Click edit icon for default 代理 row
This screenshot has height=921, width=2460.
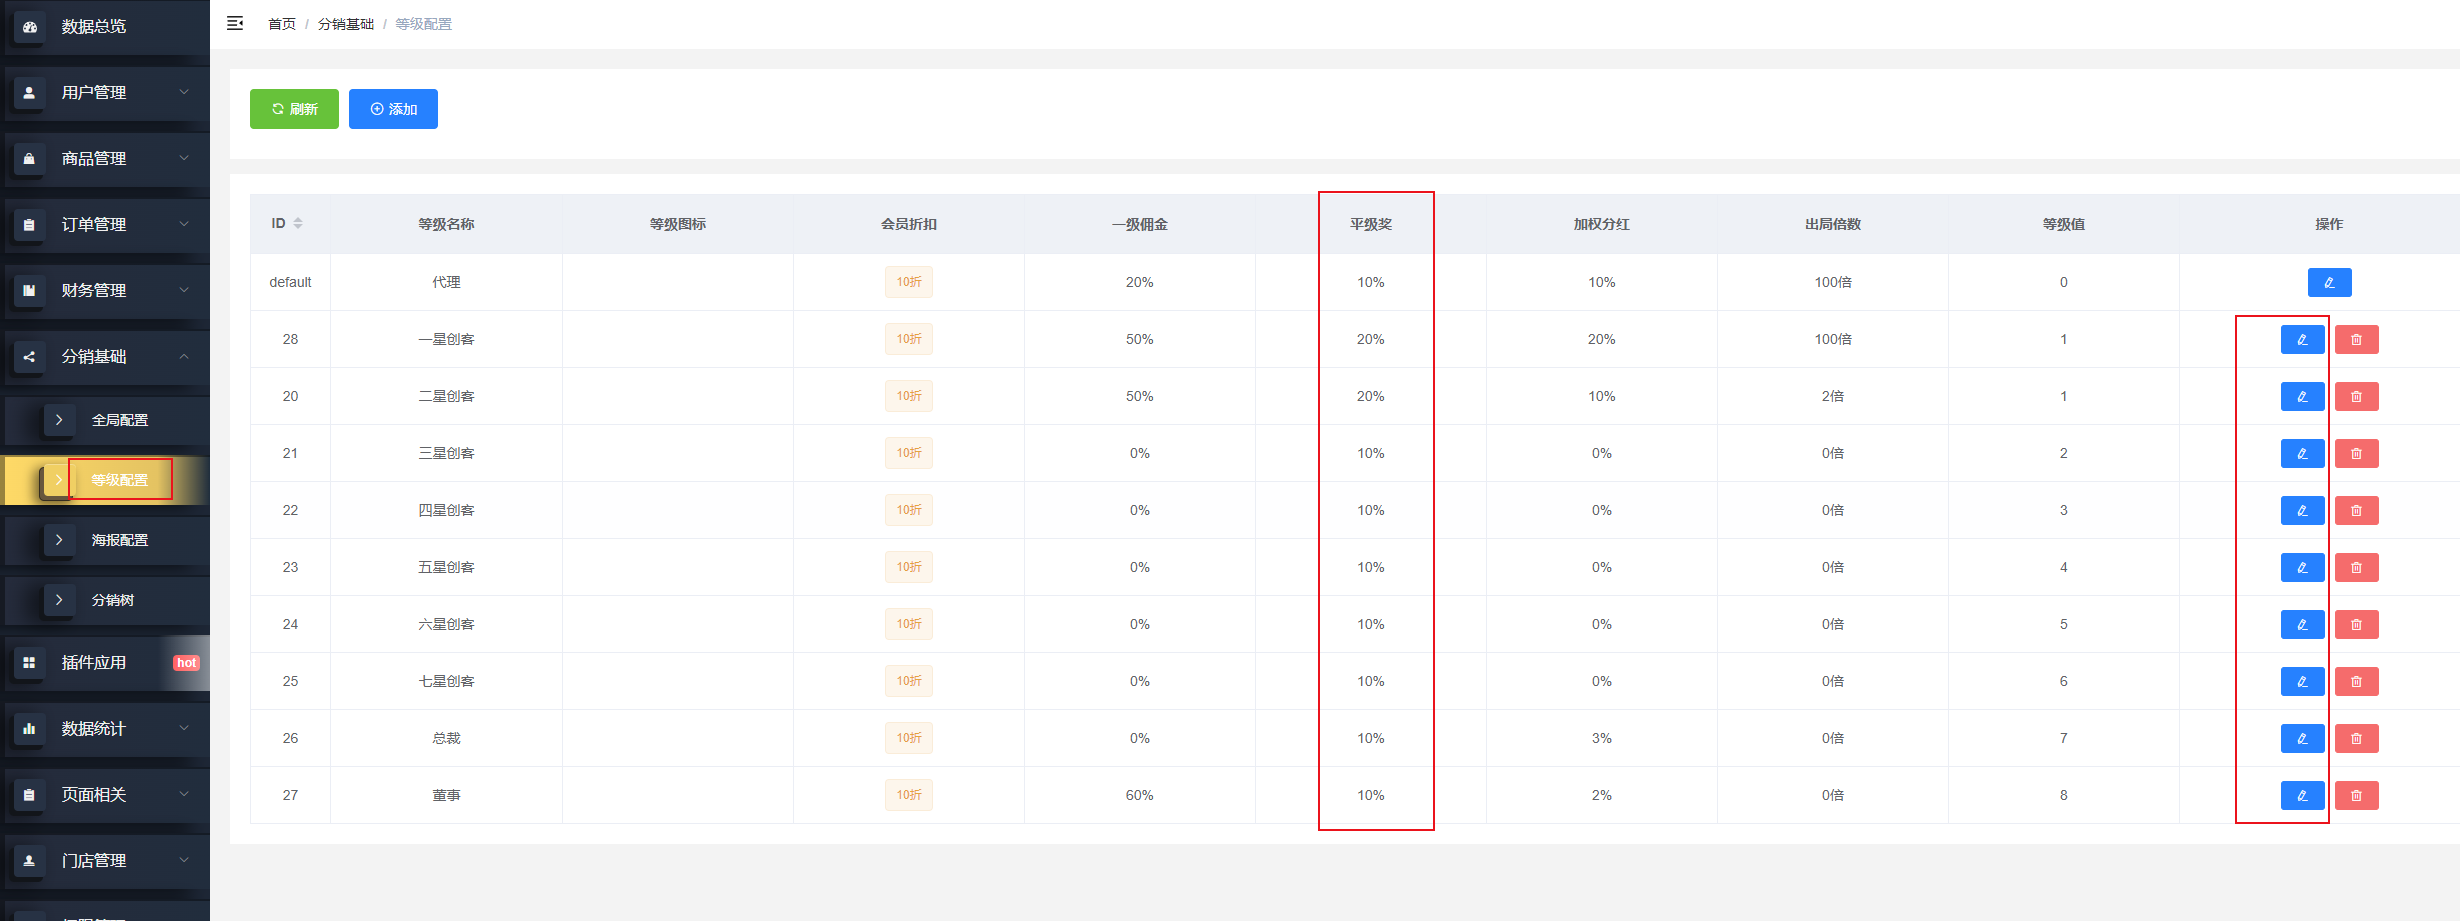click(2329, 283)
